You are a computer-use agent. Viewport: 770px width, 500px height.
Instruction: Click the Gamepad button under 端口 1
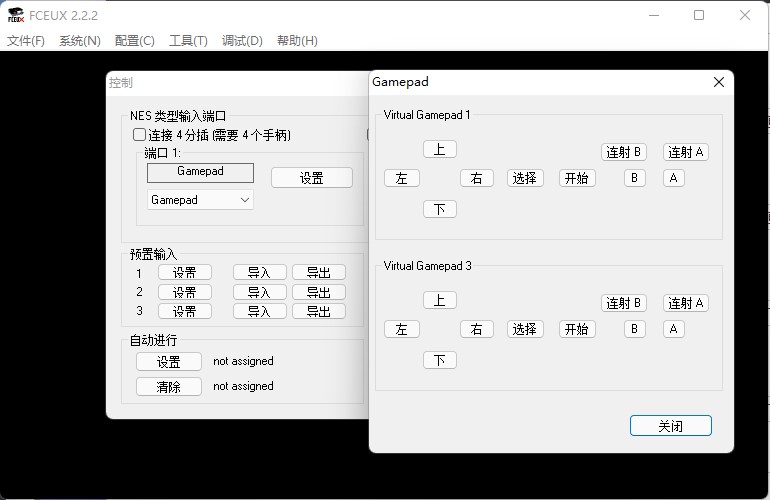tap(200, 172)
